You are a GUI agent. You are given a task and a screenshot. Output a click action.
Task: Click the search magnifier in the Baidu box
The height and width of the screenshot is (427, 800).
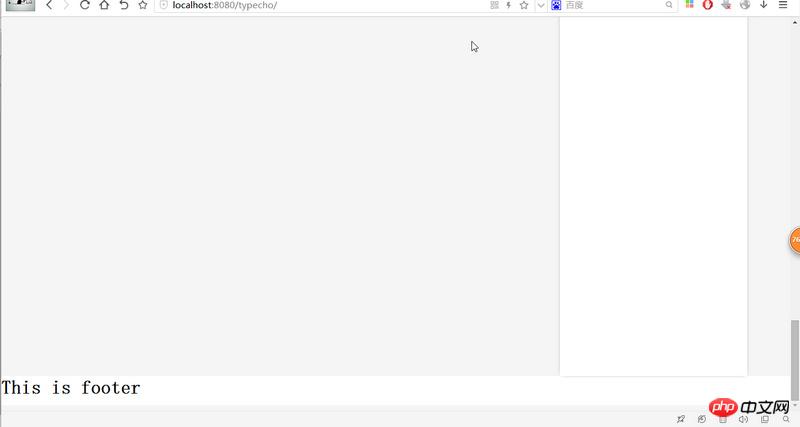coord(669,5)
